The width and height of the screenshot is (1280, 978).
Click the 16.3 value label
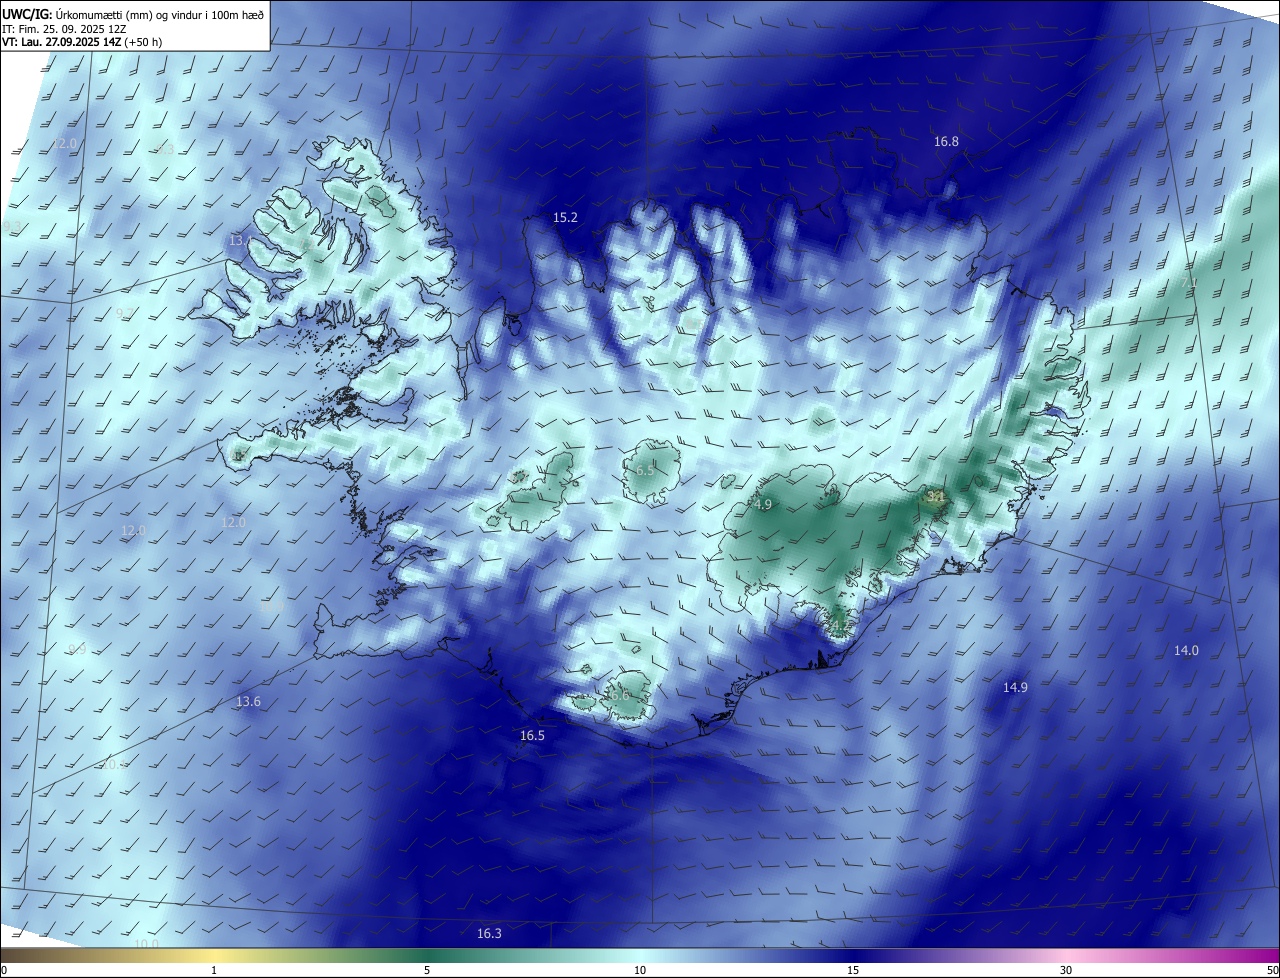pos(489,933)
